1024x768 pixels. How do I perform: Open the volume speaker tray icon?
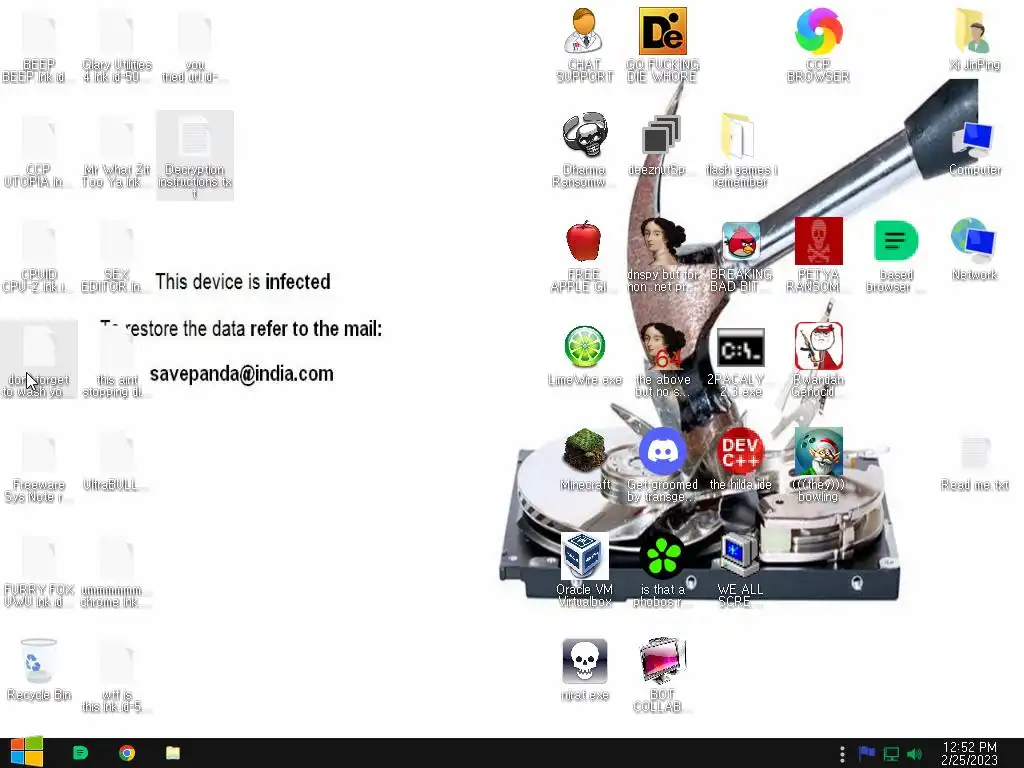pos(914,754)
